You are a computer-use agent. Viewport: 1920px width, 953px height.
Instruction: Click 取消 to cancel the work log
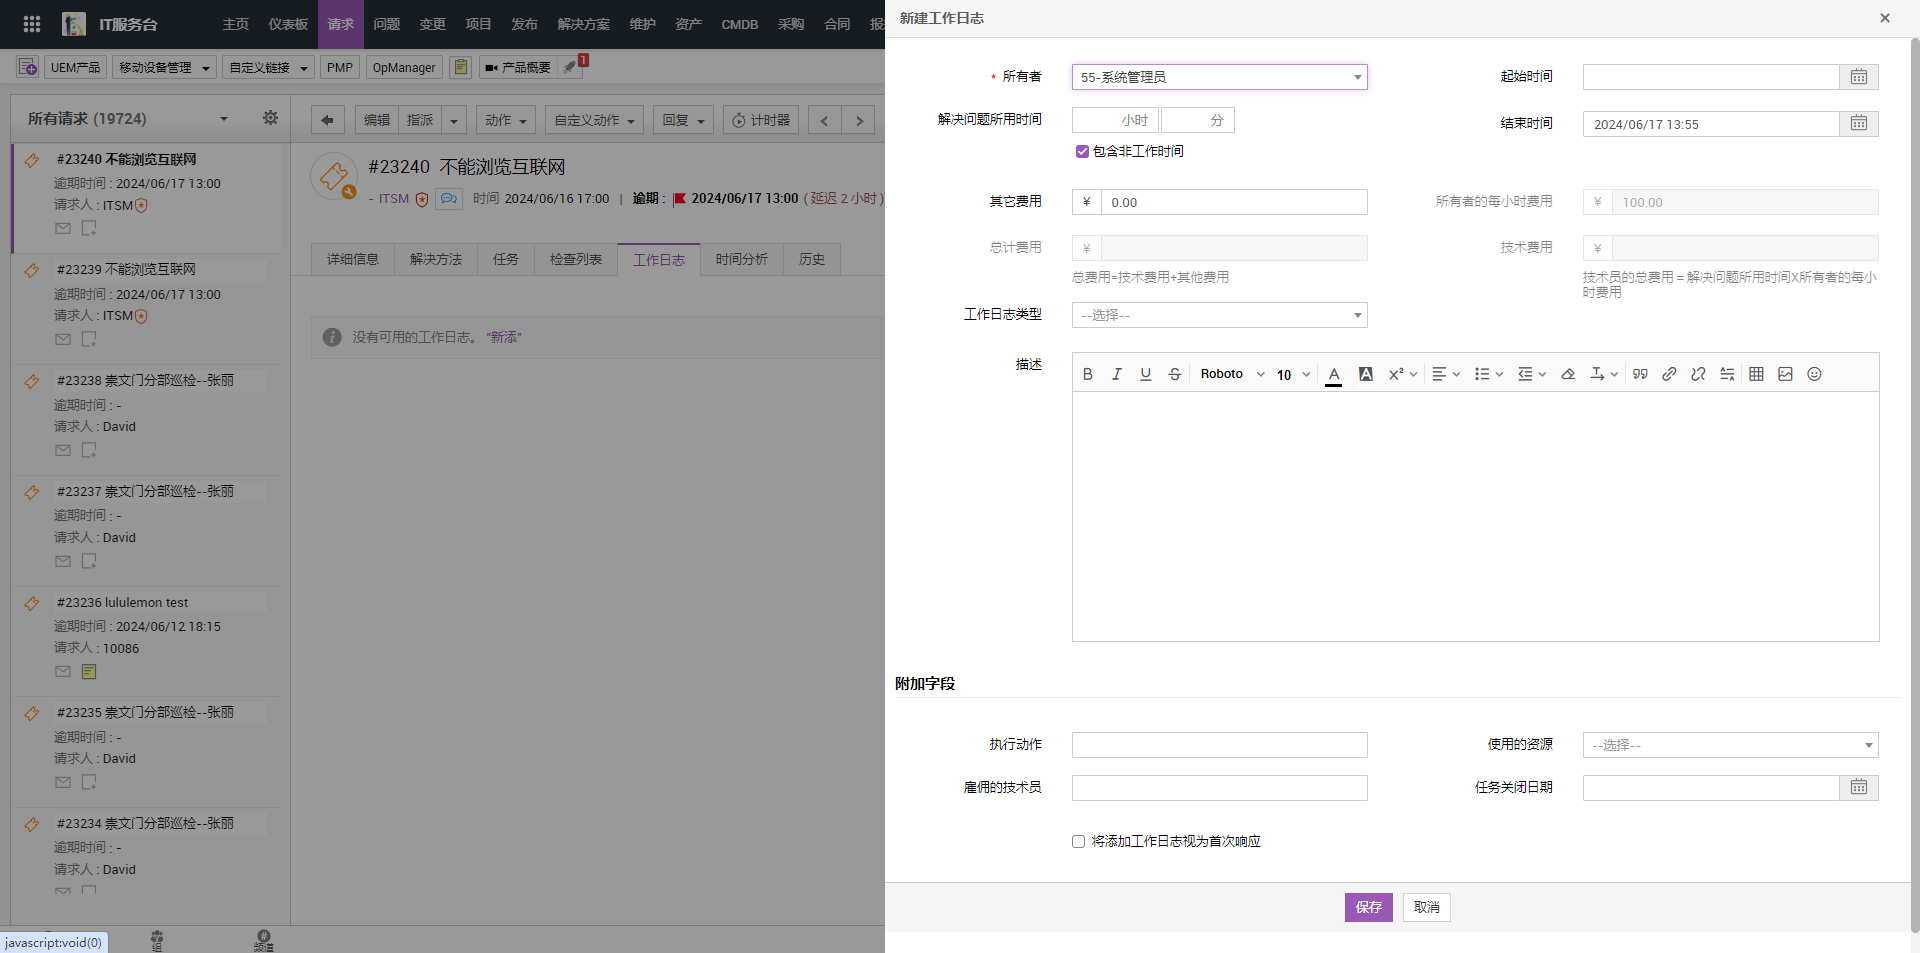[1426, 907]
